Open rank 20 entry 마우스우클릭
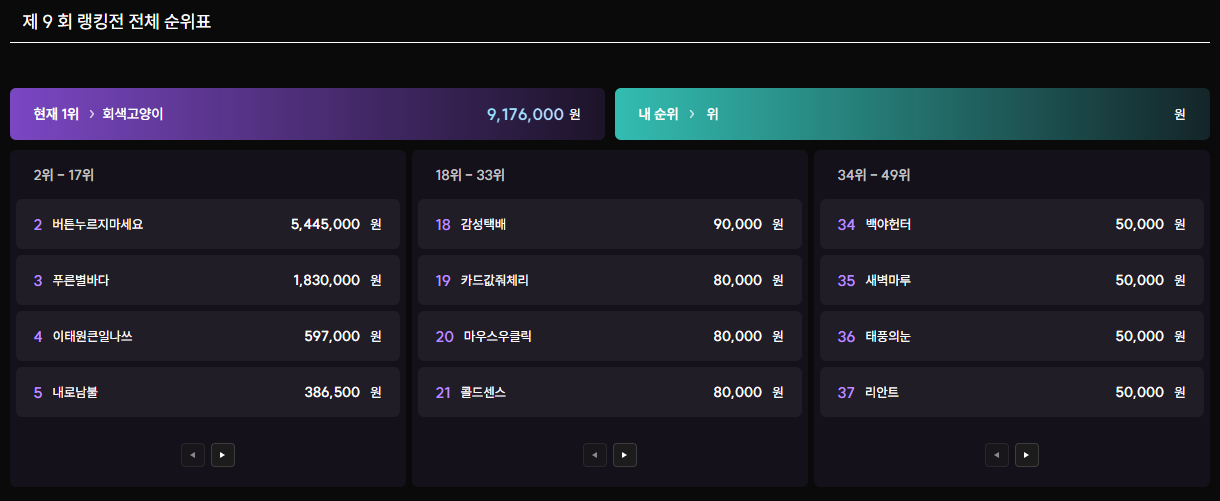The image size is (1220, 501). coord(610,336)
